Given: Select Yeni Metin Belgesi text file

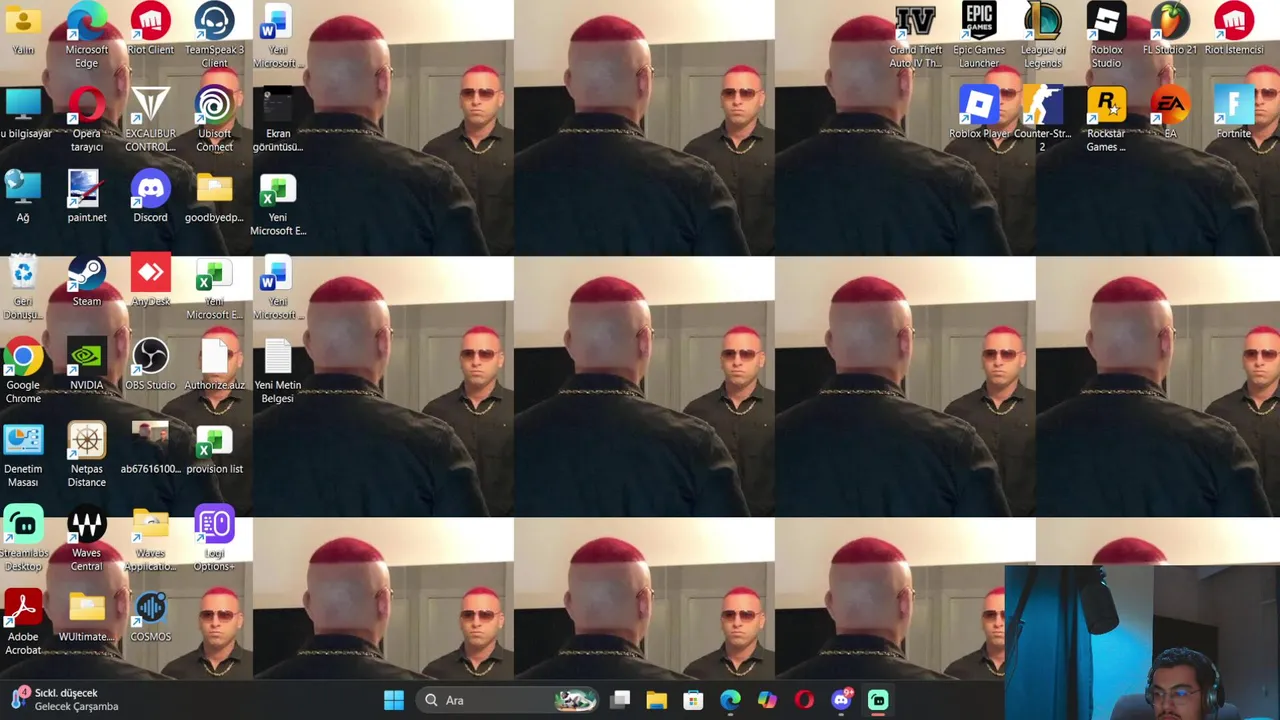Looking at the screenshot, I should 277,371.
